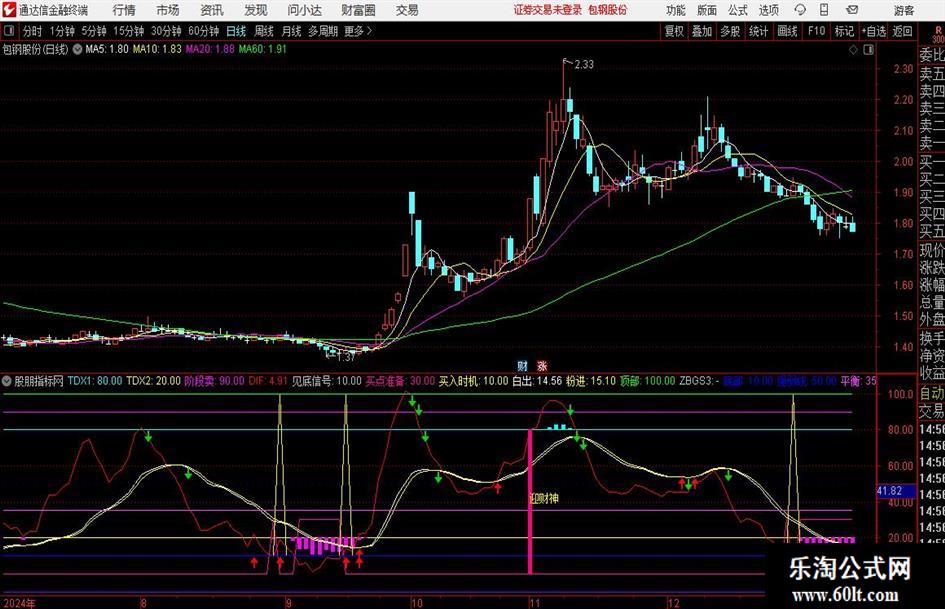Image resolution: width=945 pixels, height=609 pixels.
Task: Open the 交易 menu
Action: 407,10
